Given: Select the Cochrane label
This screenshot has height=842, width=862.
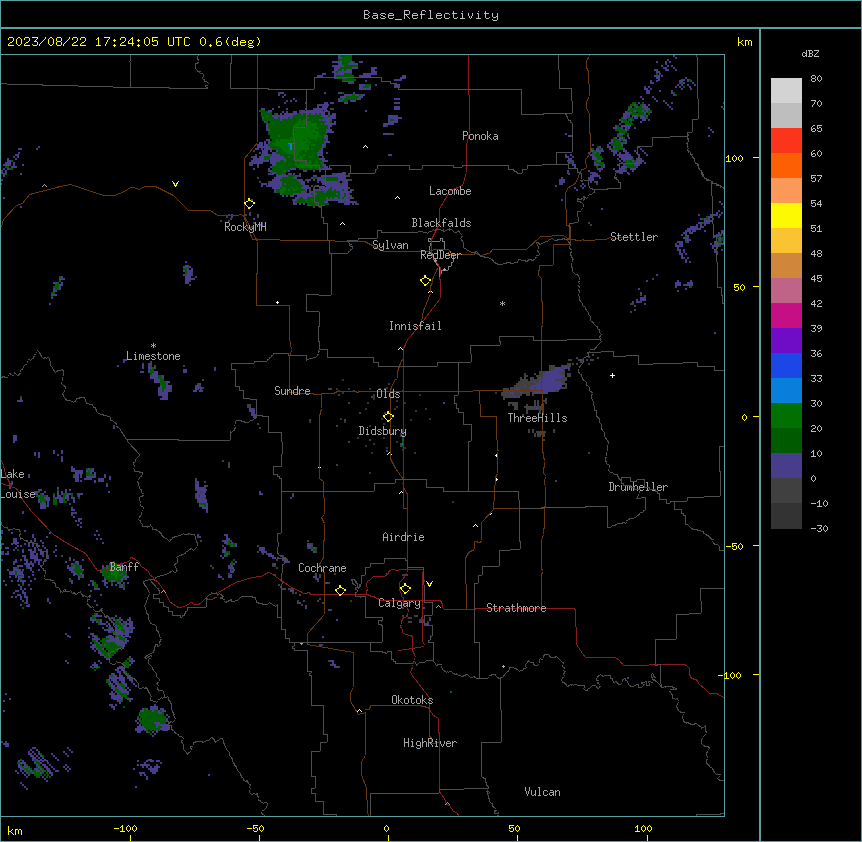Looking at the screenshot, I should [322, 568].
